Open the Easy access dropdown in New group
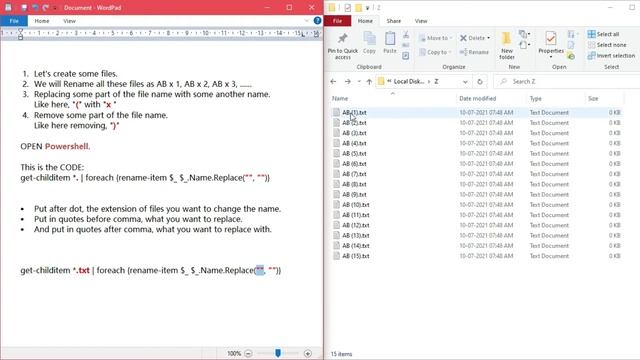640x360 pixels. (x=524, y=45)
